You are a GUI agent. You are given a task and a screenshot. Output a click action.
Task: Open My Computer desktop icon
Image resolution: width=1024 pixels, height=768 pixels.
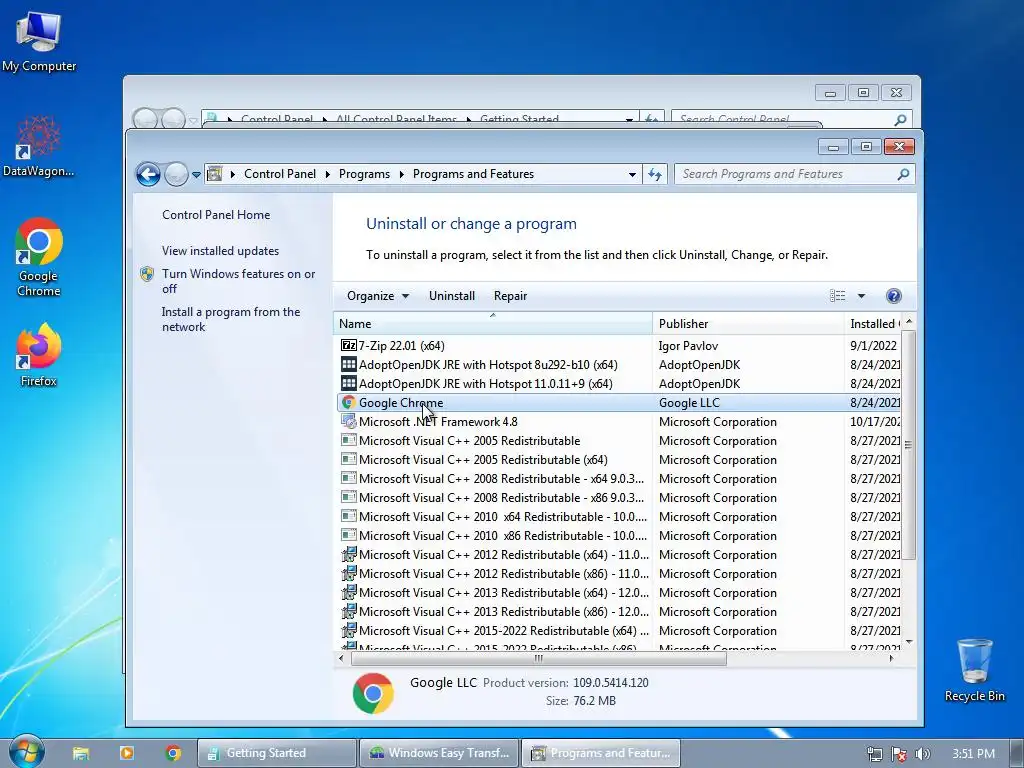[x=39, y=40]
